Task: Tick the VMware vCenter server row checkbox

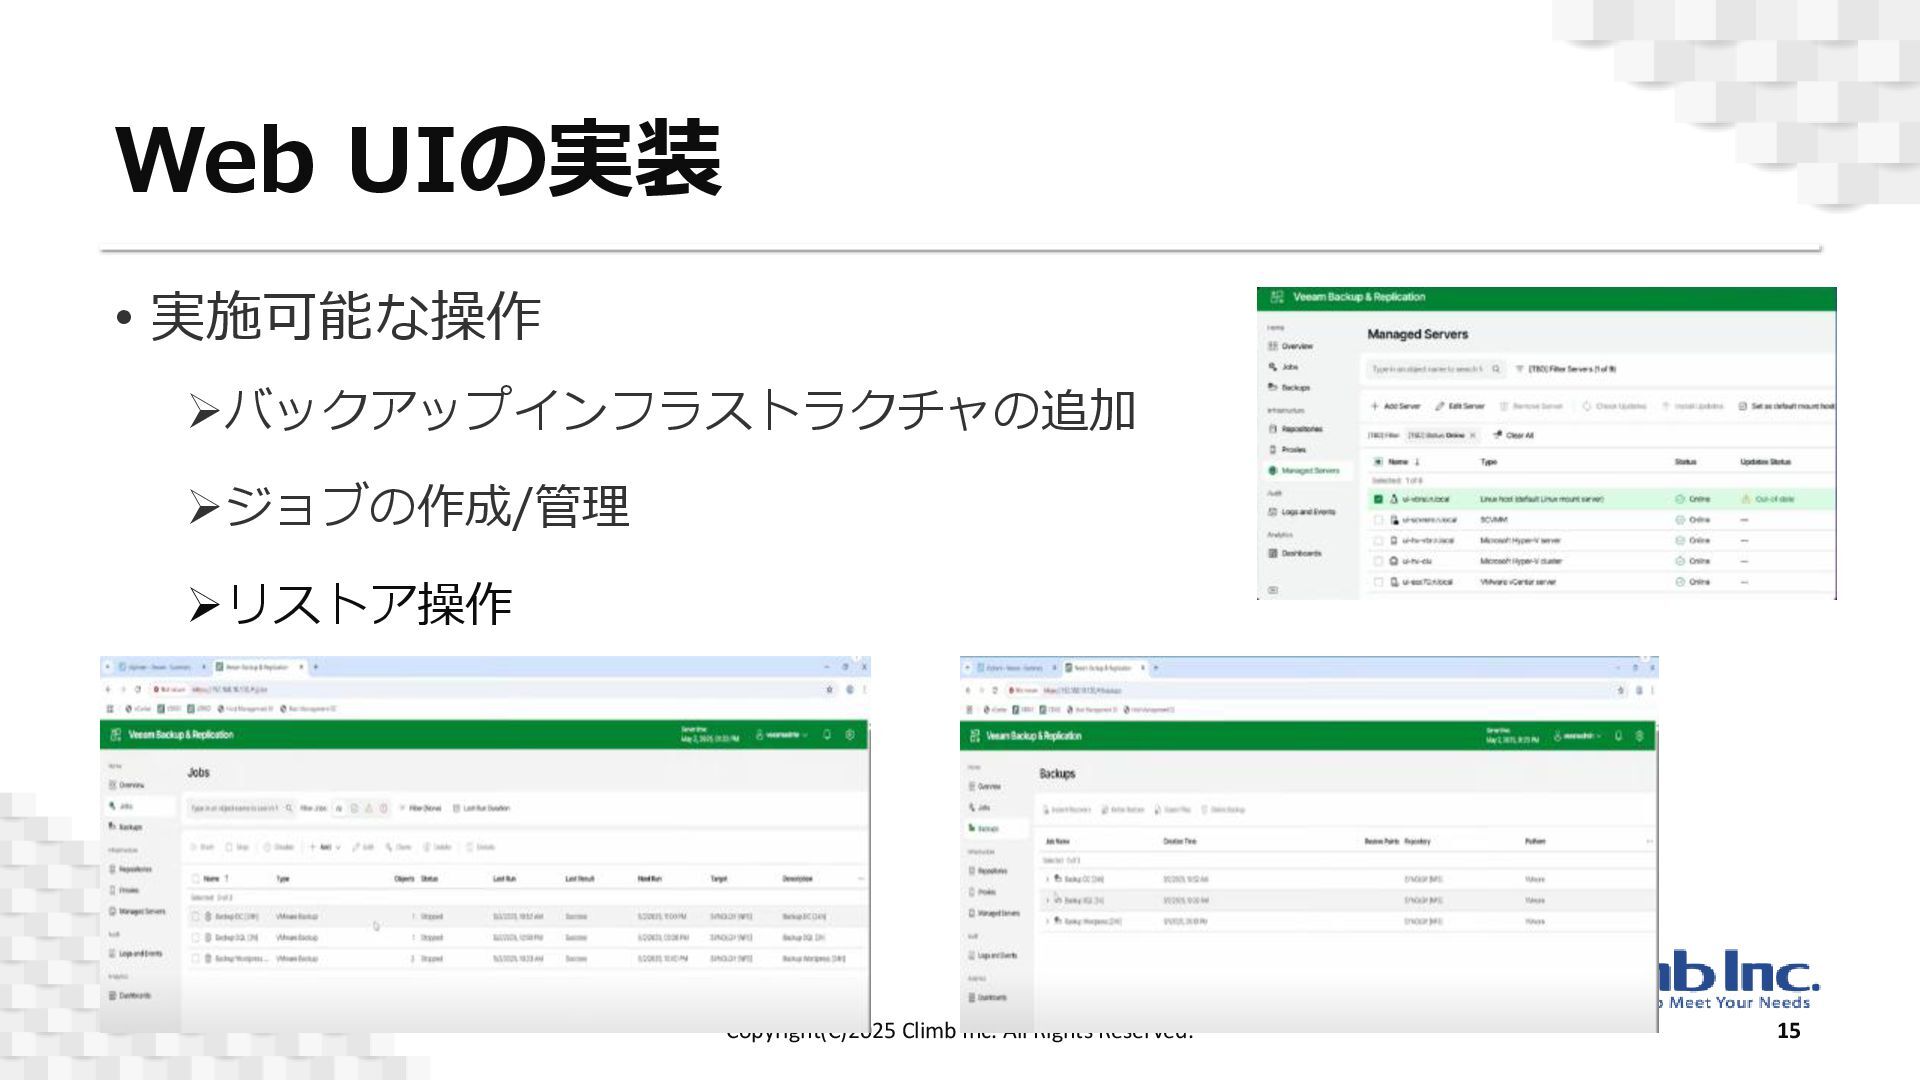Action: click(1378, 582)
